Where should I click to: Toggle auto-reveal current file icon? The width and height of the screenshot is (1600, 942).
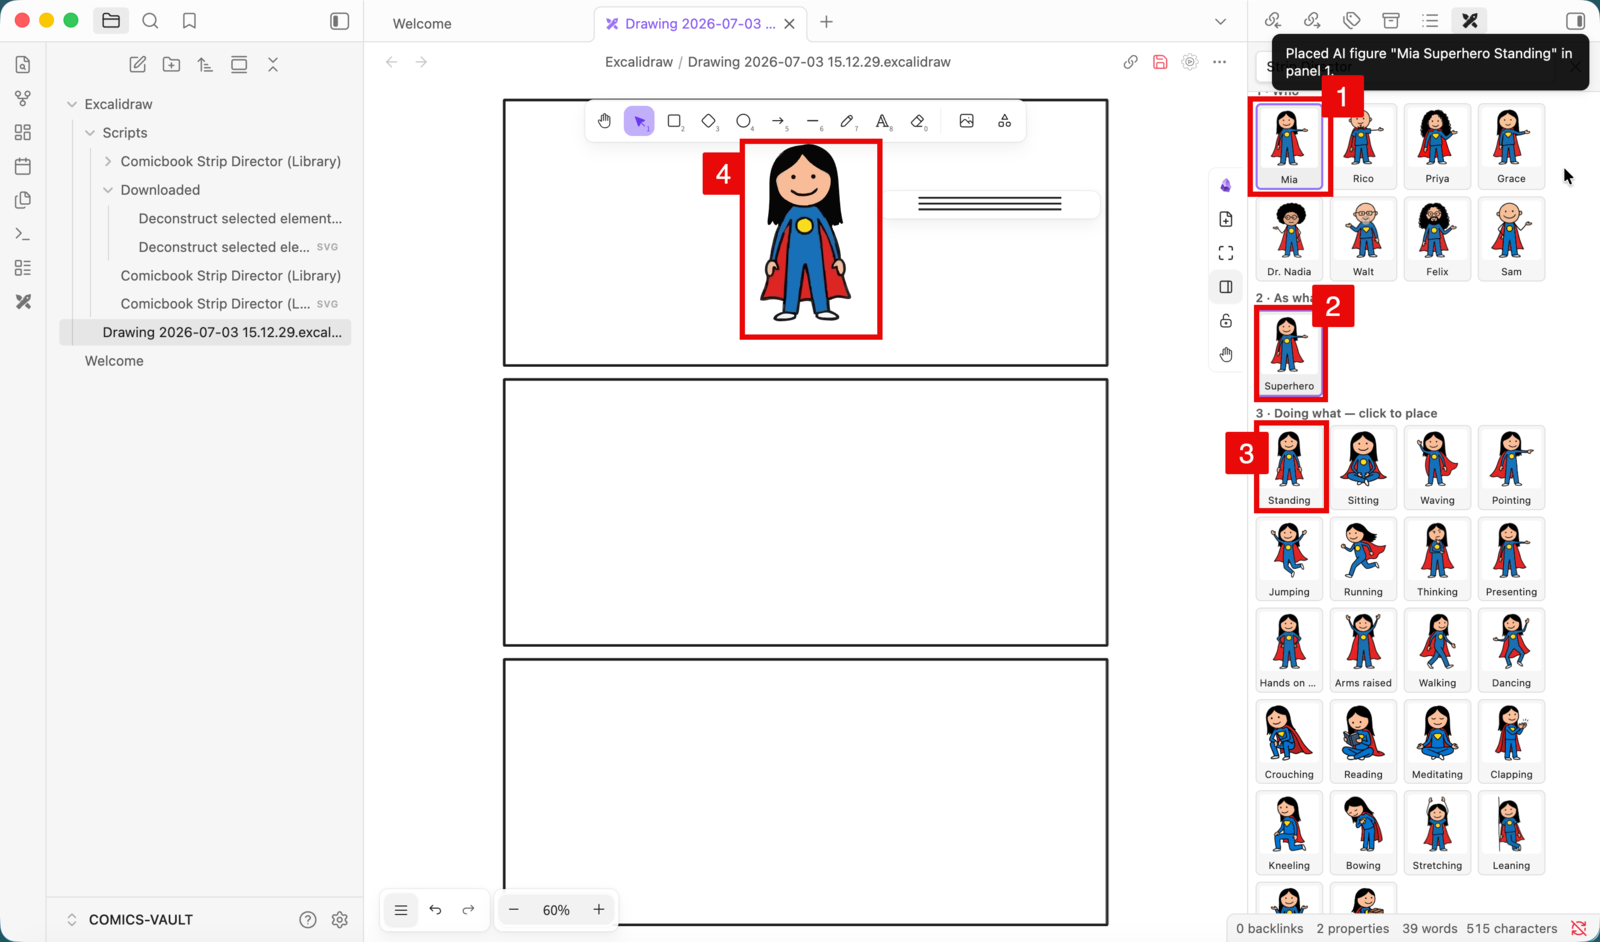[x=239, y=64]
